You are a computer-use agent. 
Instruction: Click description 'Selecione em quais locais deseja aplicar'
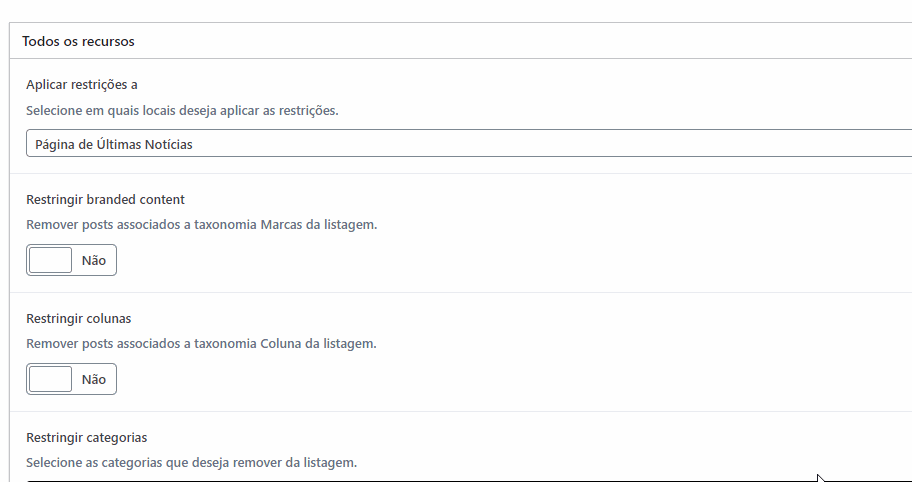[x=182, y=110]
